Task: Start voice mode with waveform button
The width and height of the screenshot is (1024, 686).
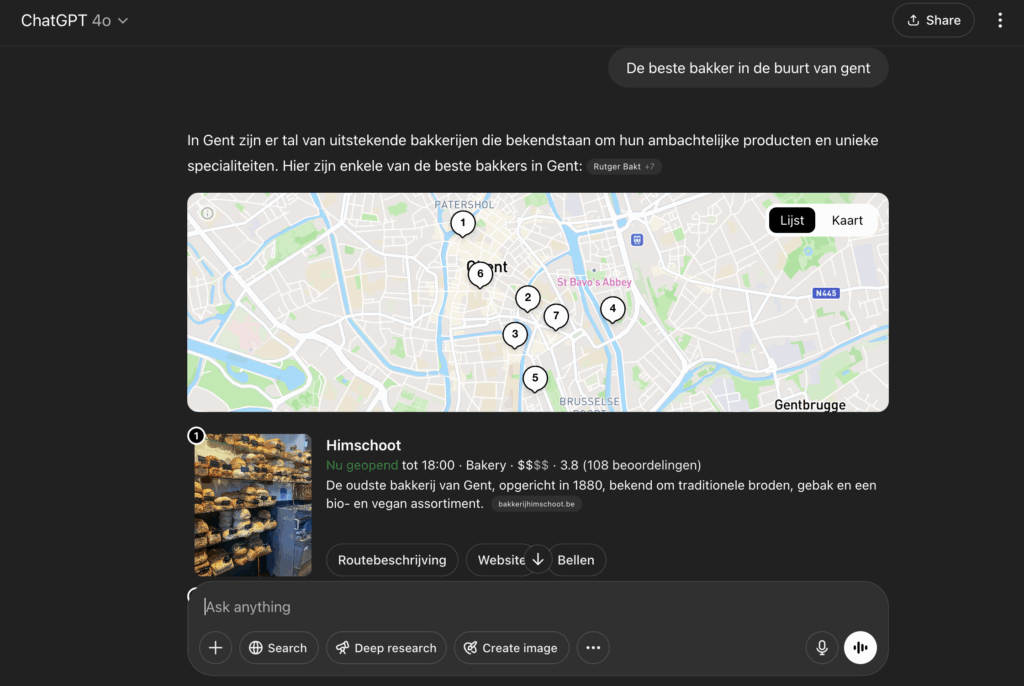Action: click(860, 647)
